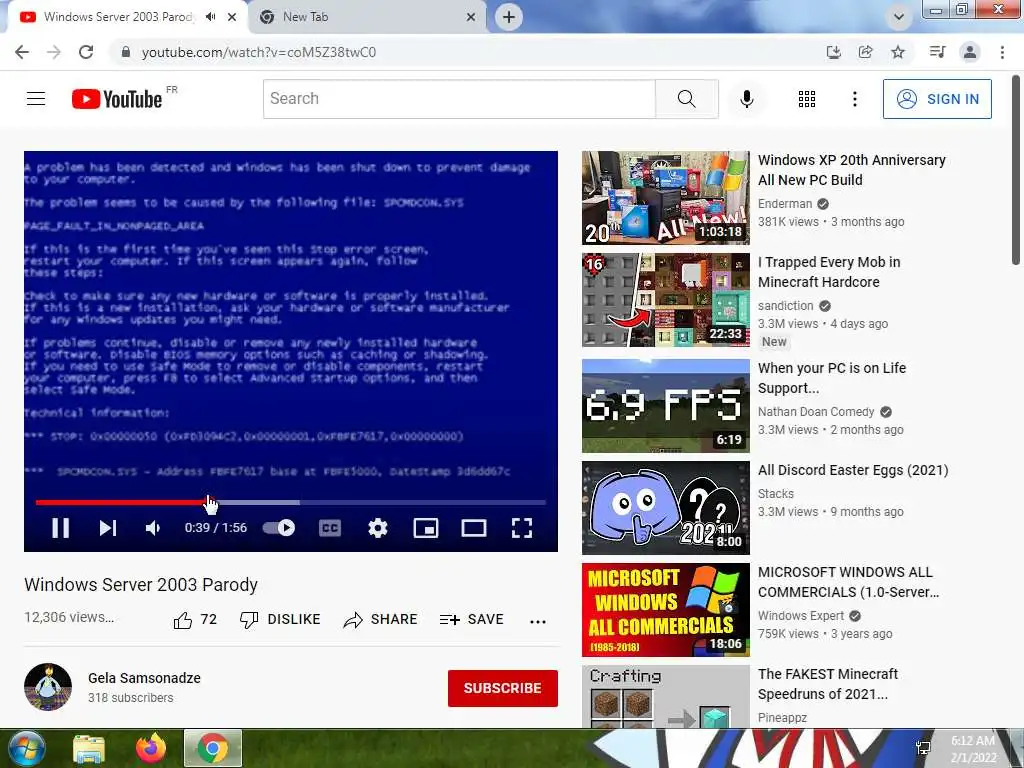The width and height of the screenshot is (1024, 768).
Task: Open Gela Samsonadze channel avatar
Action: click(x=48, y=687)
